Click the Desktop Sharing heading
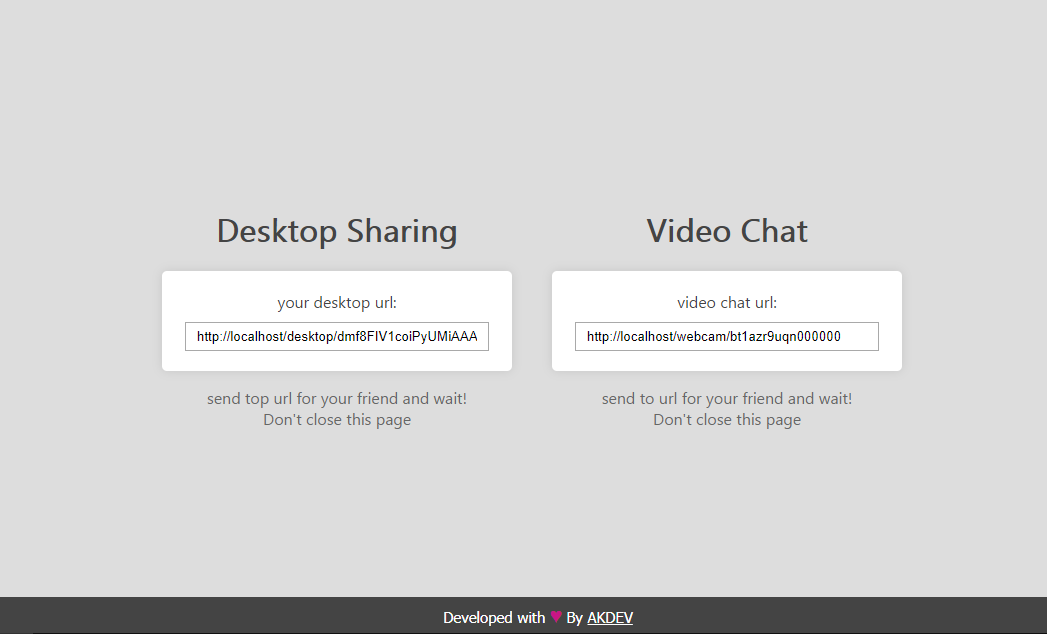This screenshot has width=1047, height=634. [337, 231]
